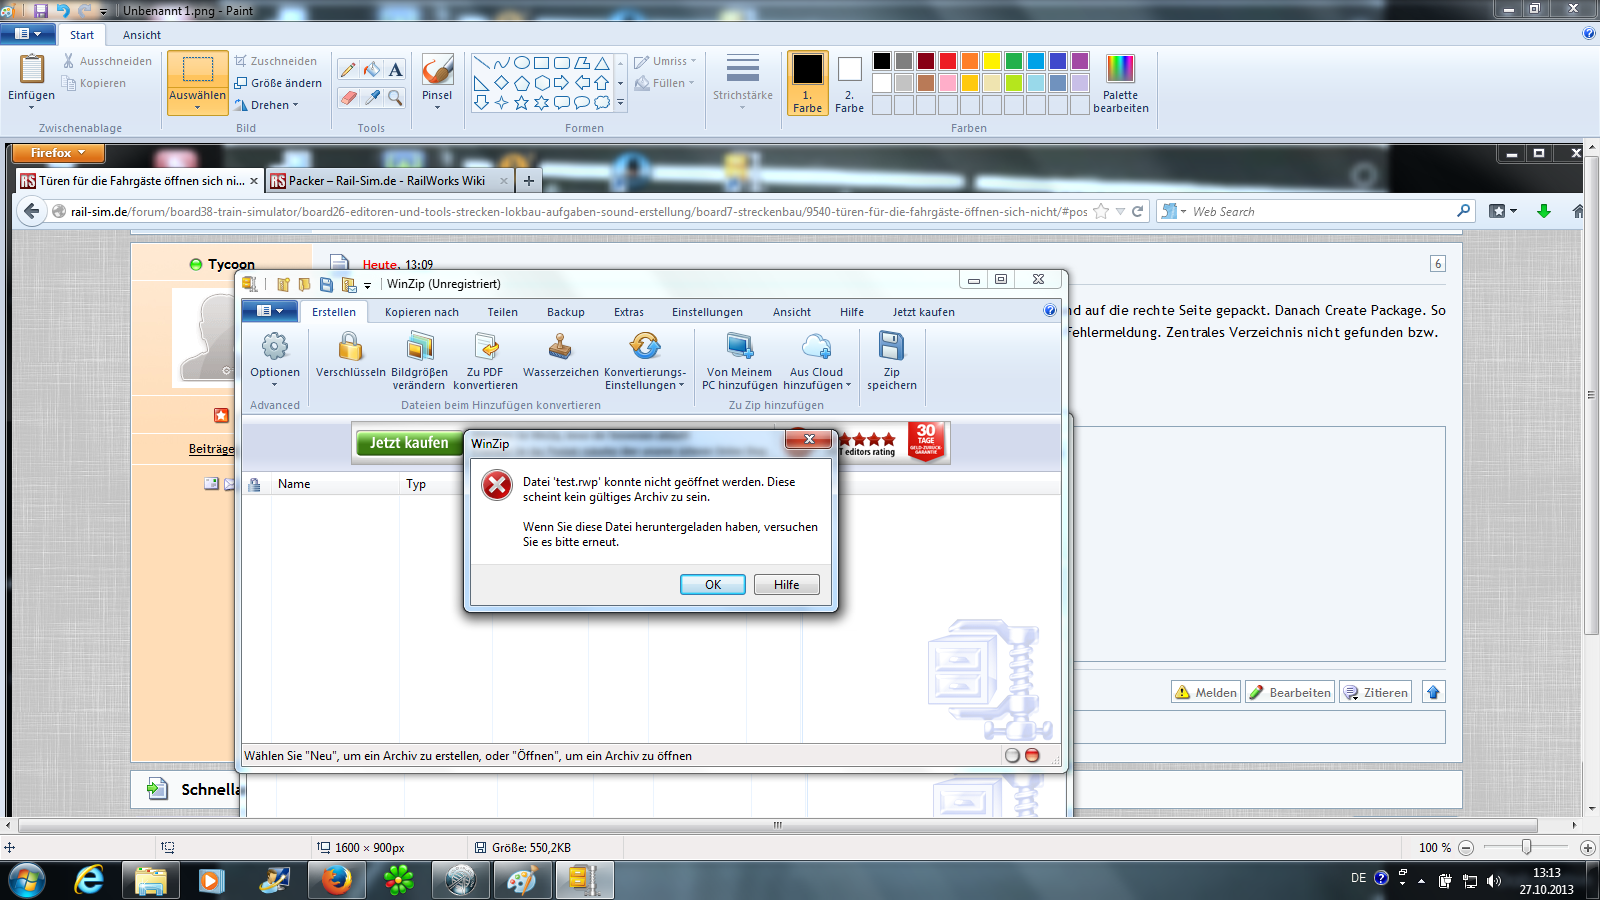Open Internet Explorer from the taskbar
This screenshot has height=900, width=1600.
click(90, 881)
